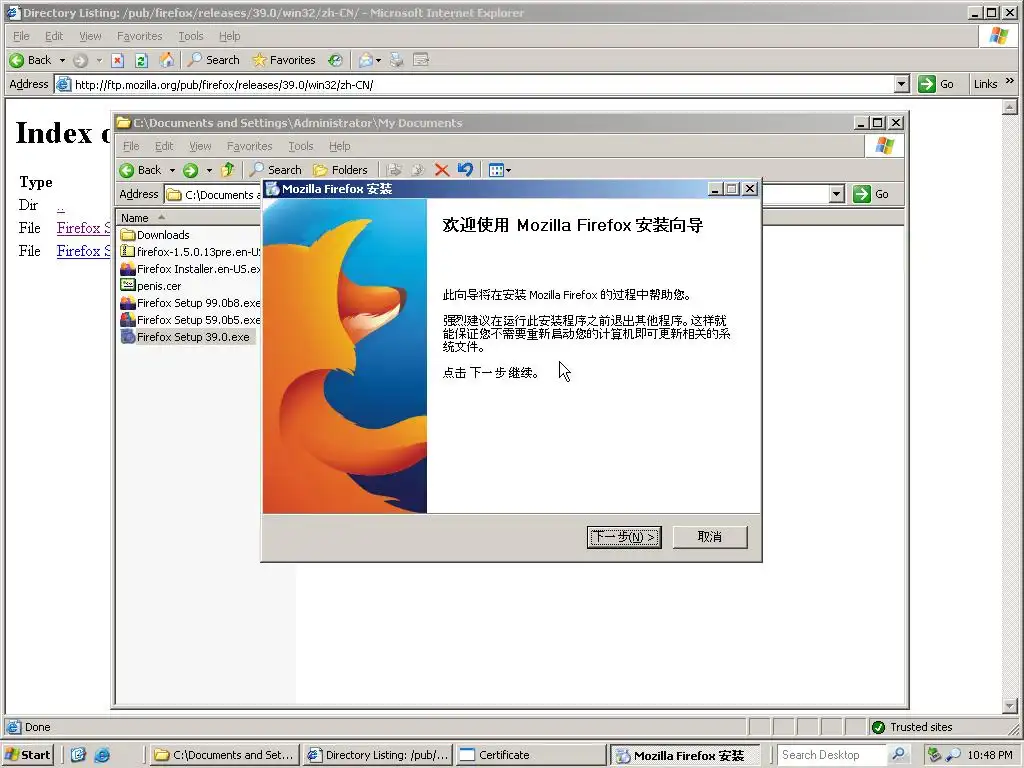Go to IE Home page icon
1024x768 pixels.
point(167,60)
